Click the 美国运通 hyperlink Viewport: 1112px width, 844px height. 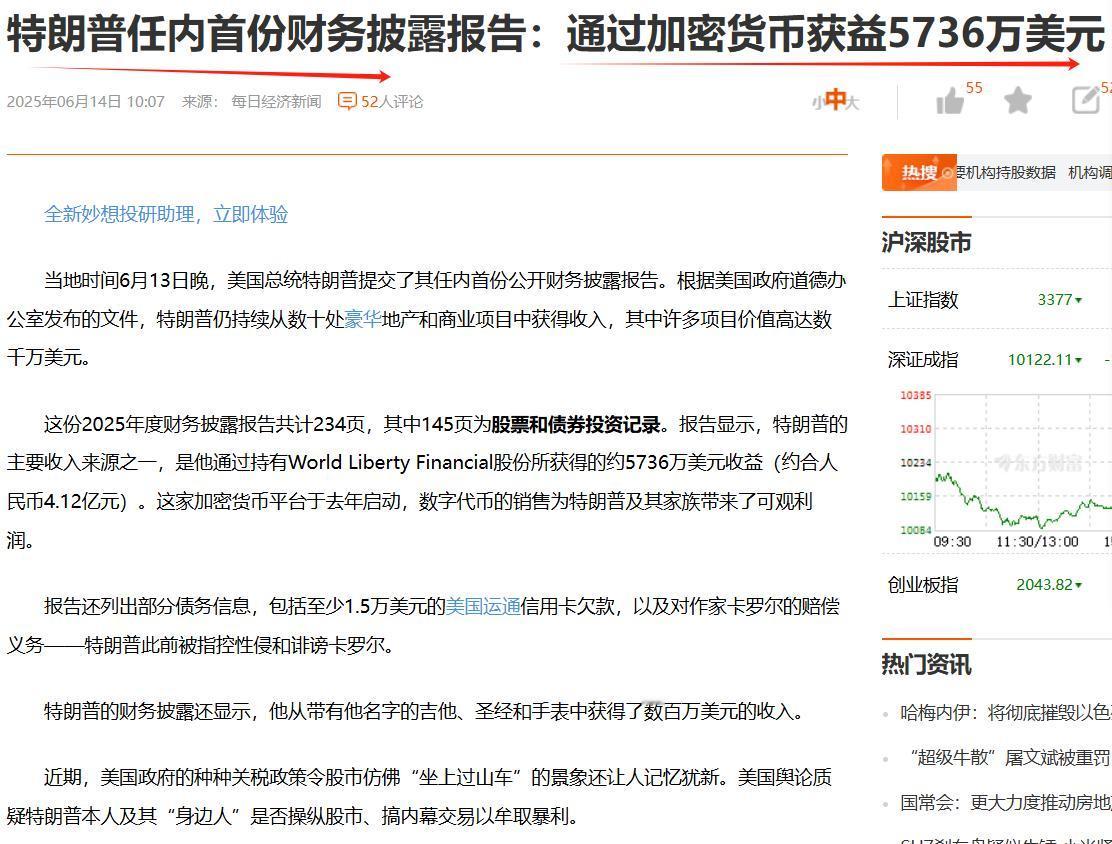[483, 606]
